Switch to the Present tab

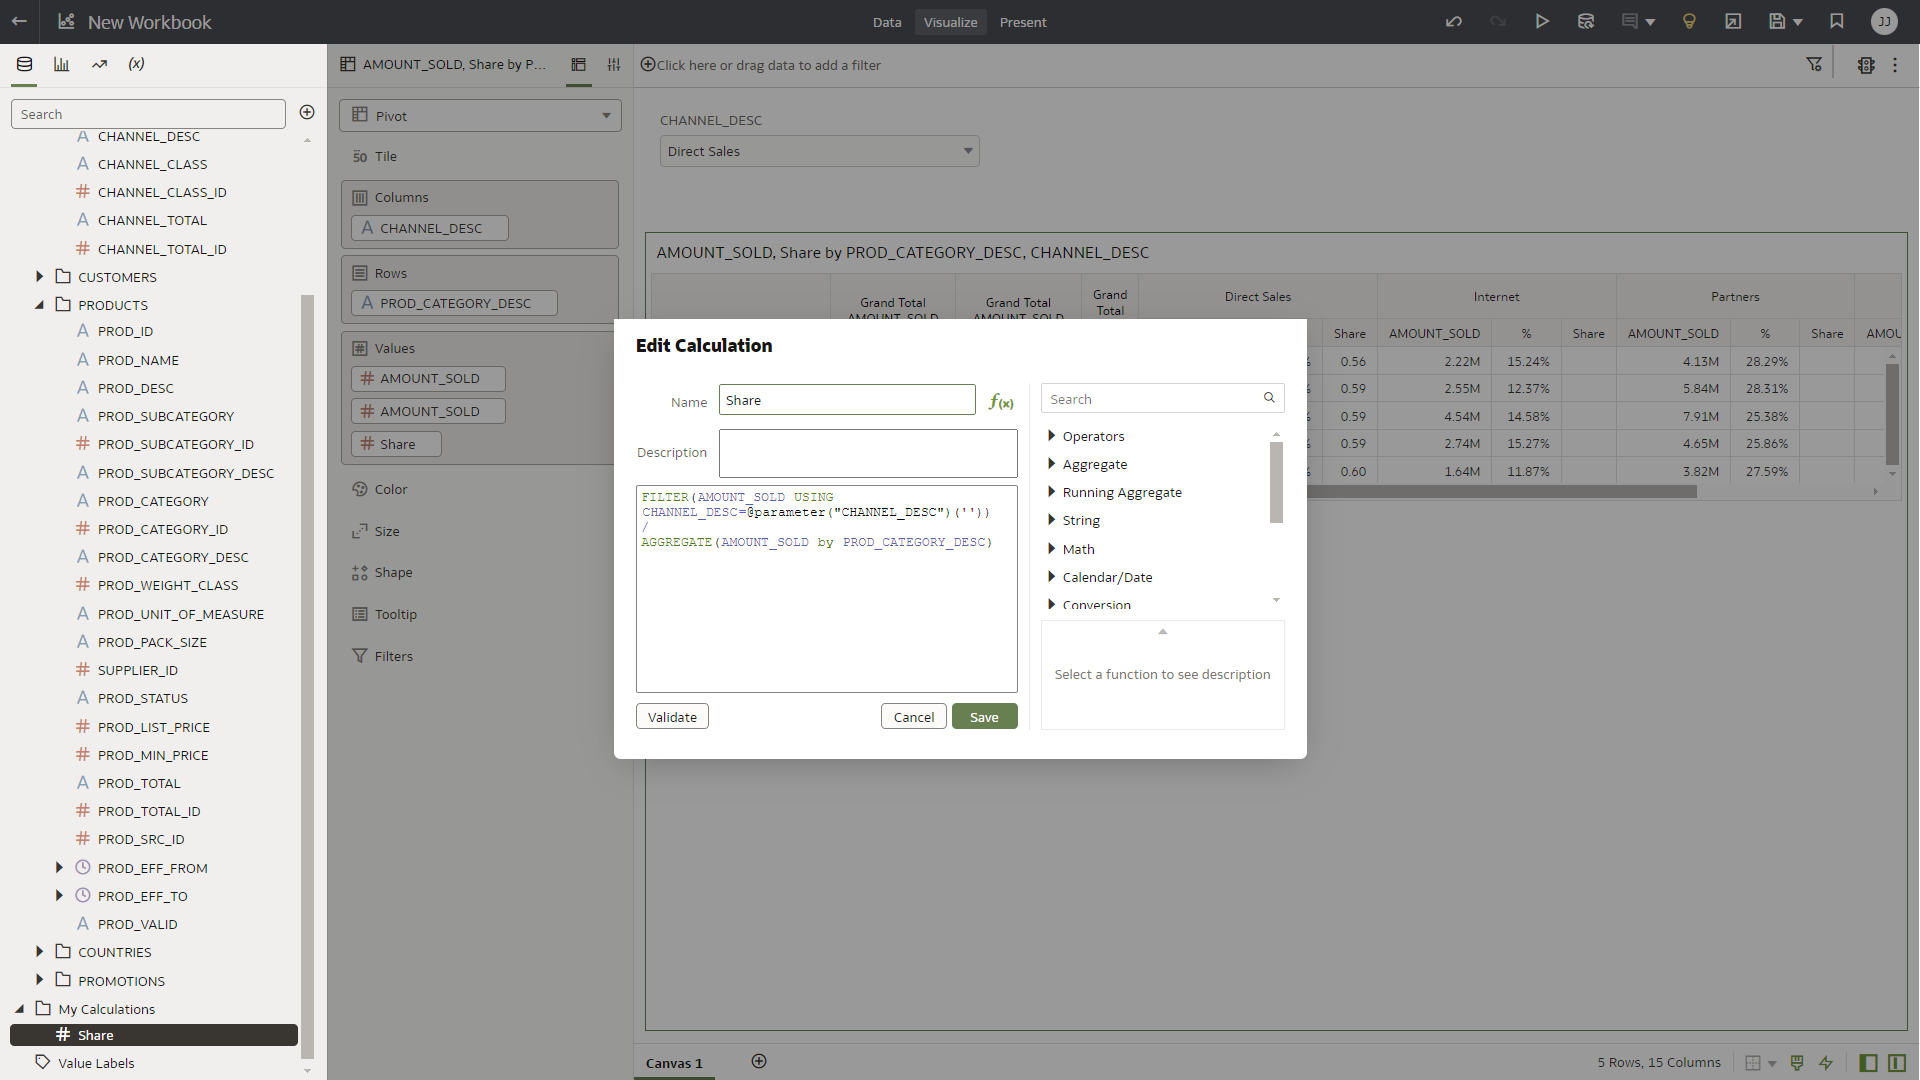click(1022, 22)
